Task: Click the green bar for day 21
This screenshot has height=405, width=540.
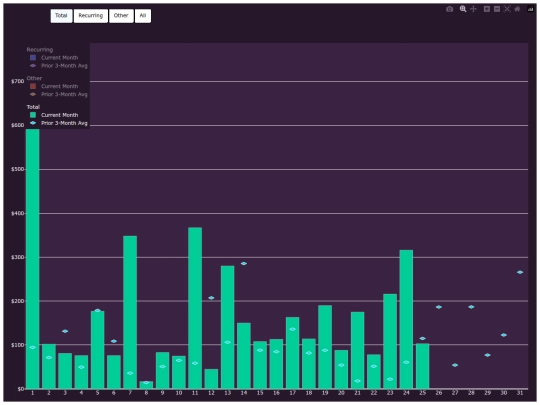Action: [x=357, y=350]
